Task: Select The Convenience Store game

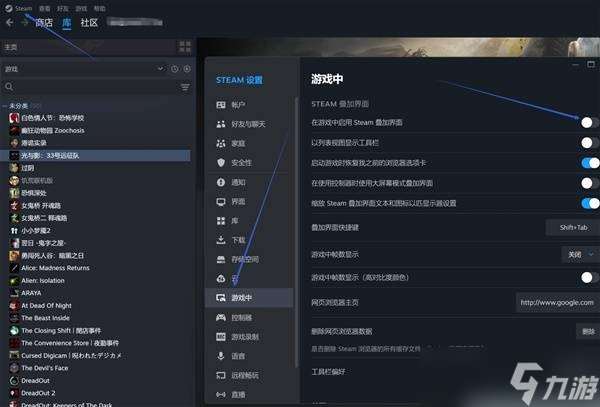Action: pos(64,343)
